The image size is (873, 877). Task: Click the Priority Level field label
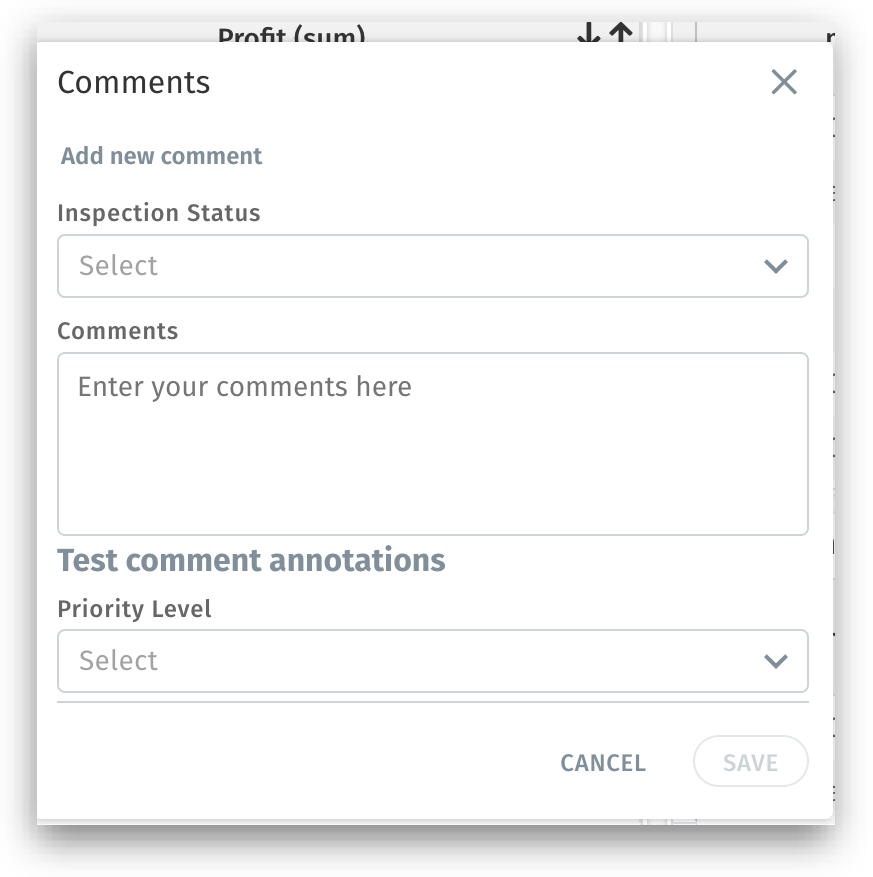tap(134, 609)
